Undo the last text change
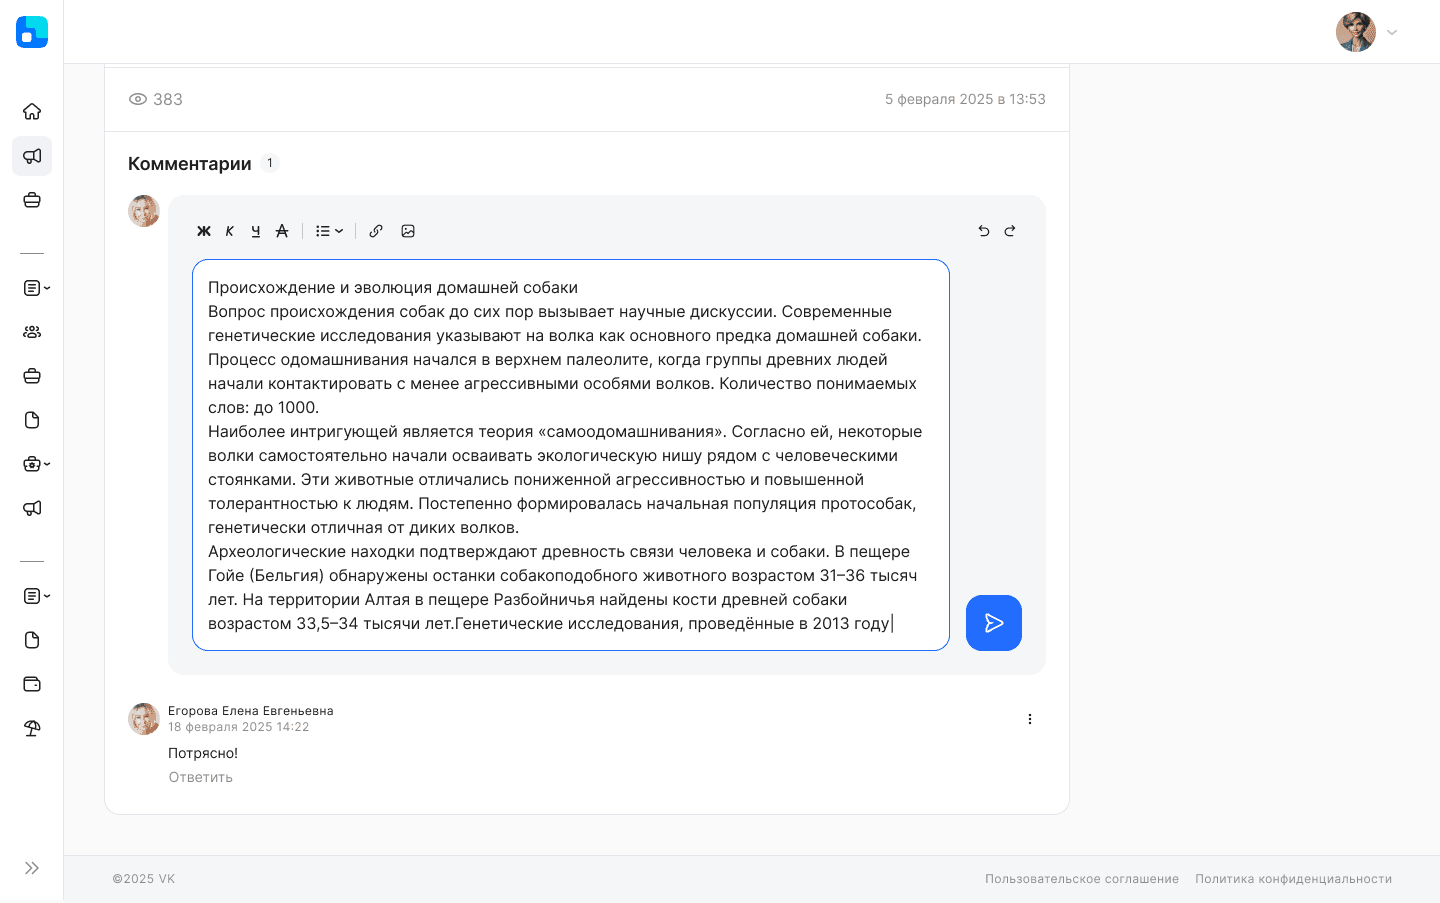 tap(983, 231)
